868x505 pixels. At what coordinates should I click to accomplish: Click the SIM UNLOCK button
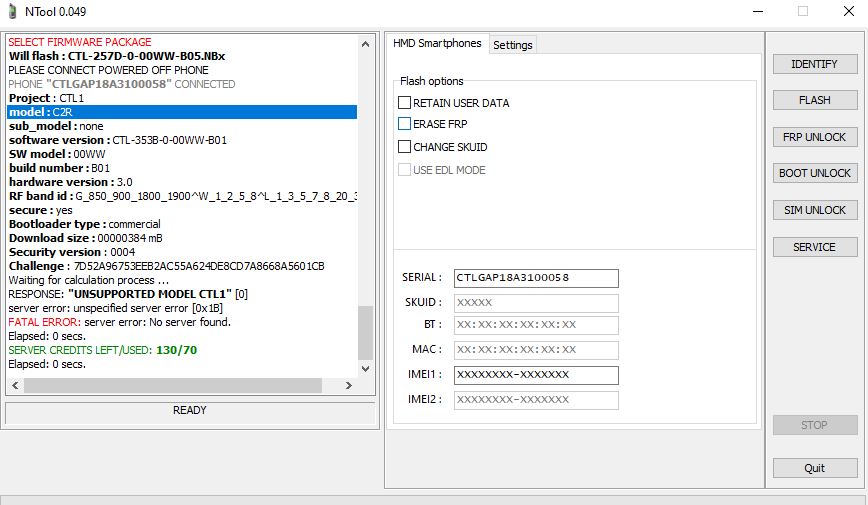pos(815,210)
